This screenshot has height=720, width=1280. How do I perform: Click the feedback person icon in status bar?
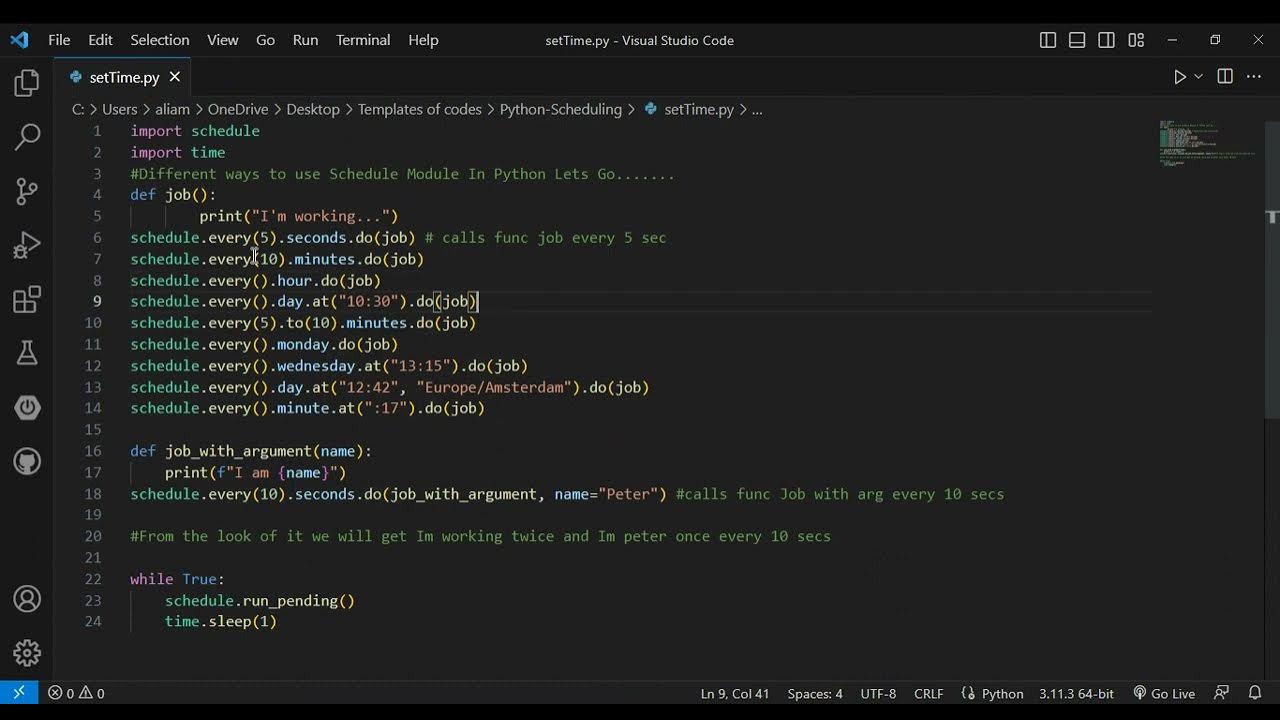(1221, 693)
